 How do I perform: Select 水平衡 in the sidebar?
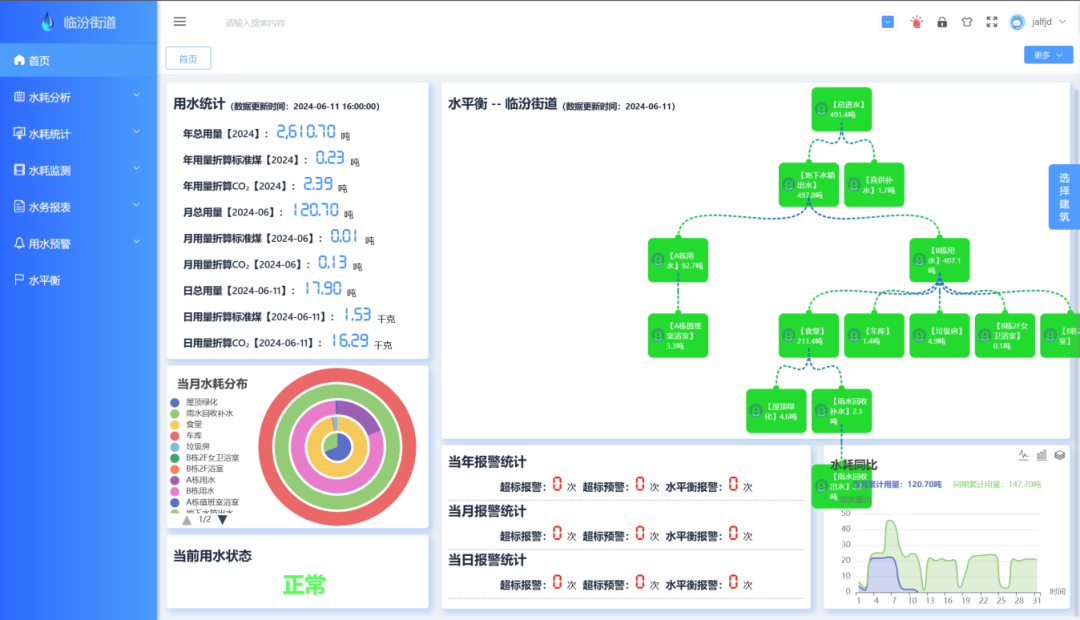click(45, 280)
